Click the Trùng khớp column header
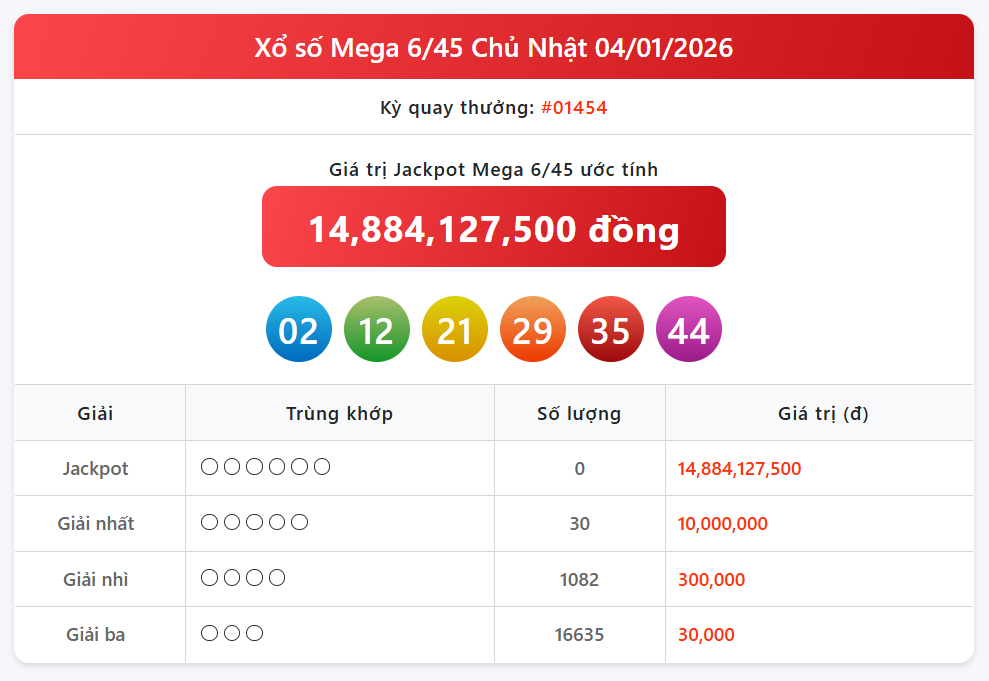 [x=338, y=413]
